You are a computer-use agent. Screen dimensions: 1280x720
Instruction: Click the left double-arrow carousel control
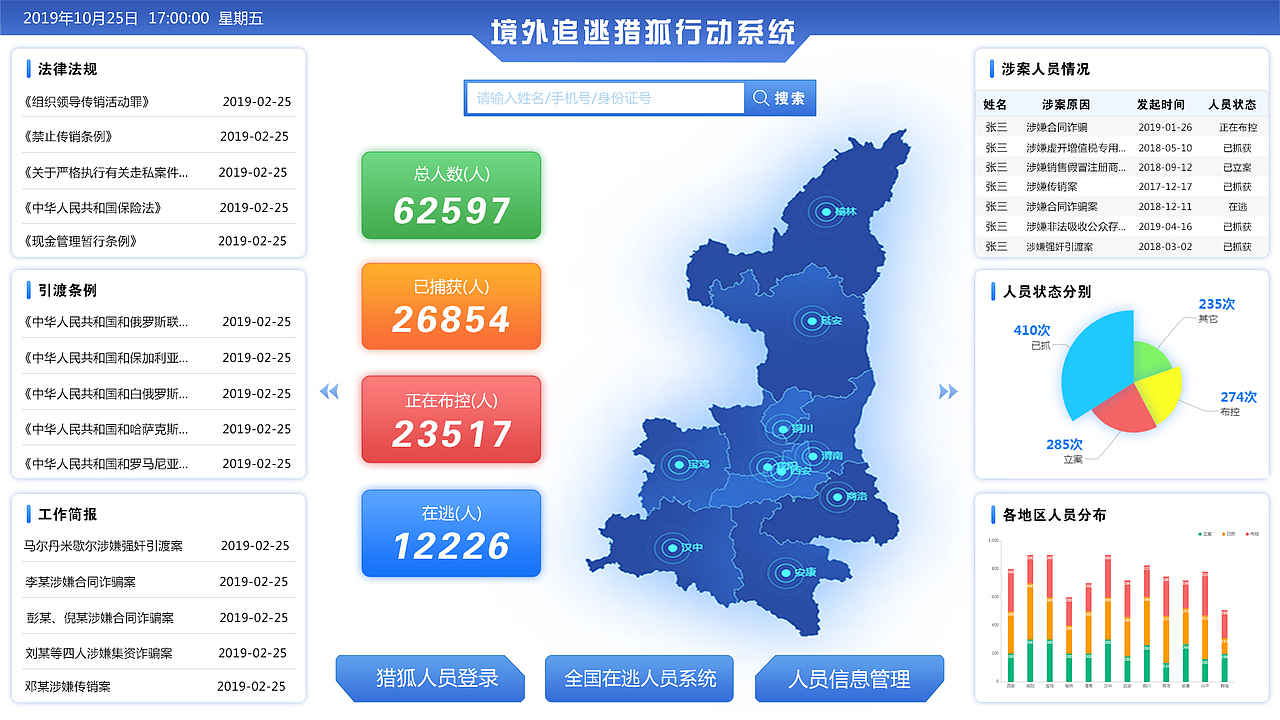coord(329,392)
